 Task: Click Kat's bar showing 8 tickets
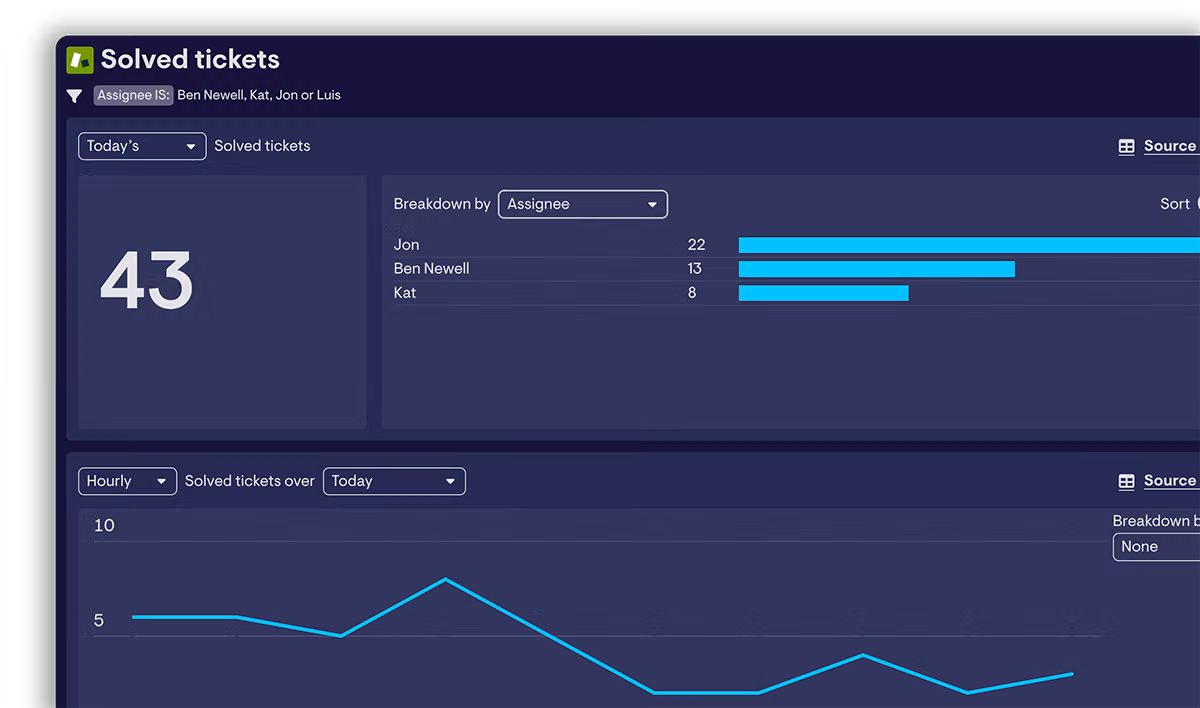point(823,293)
